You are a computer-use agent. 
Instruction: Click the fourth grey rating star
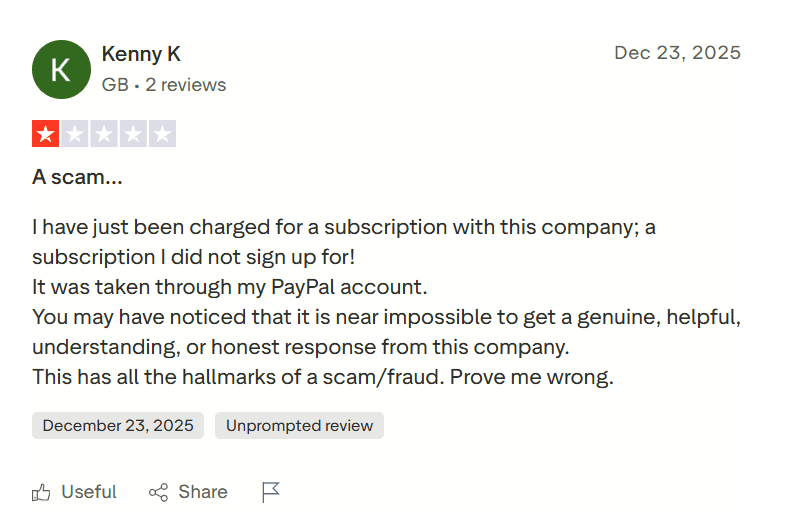click(x=133, y=134)
